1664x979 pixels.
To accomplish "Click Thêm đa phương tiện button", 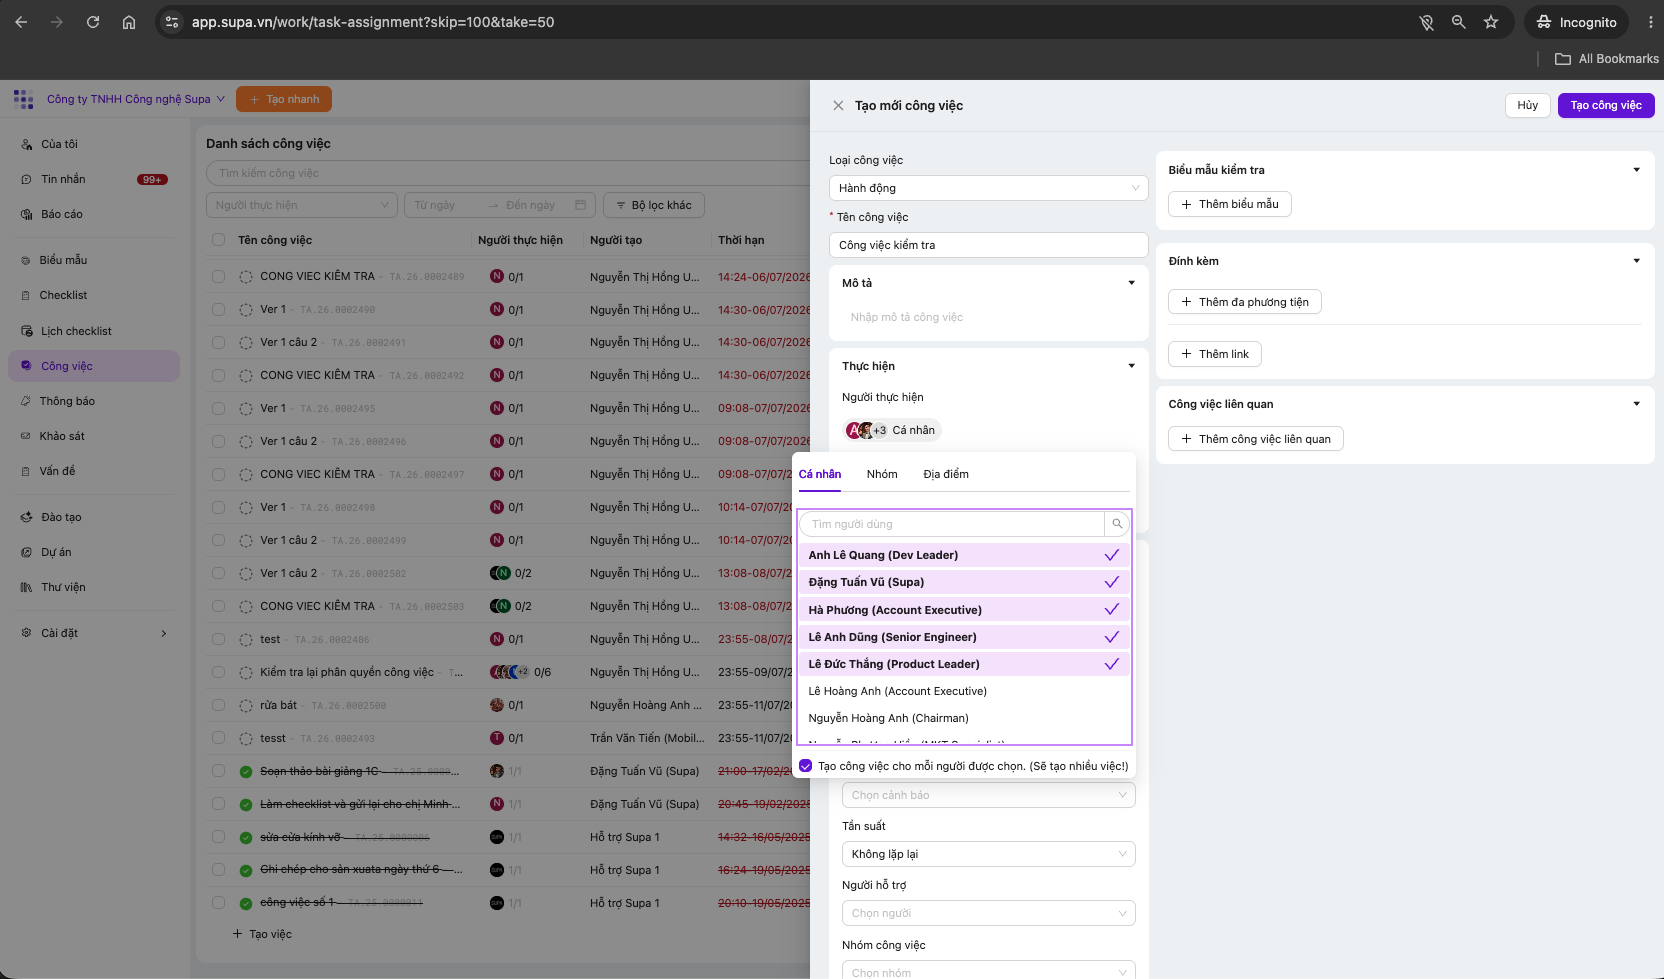I will click(x=1245, y=302).
